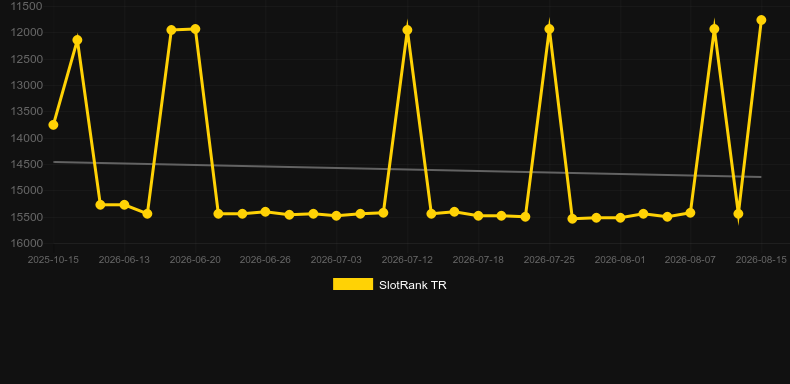Select the data point dated 2026-07-03
The width and height of the screenshot is (790, 384).
[337, 216]
